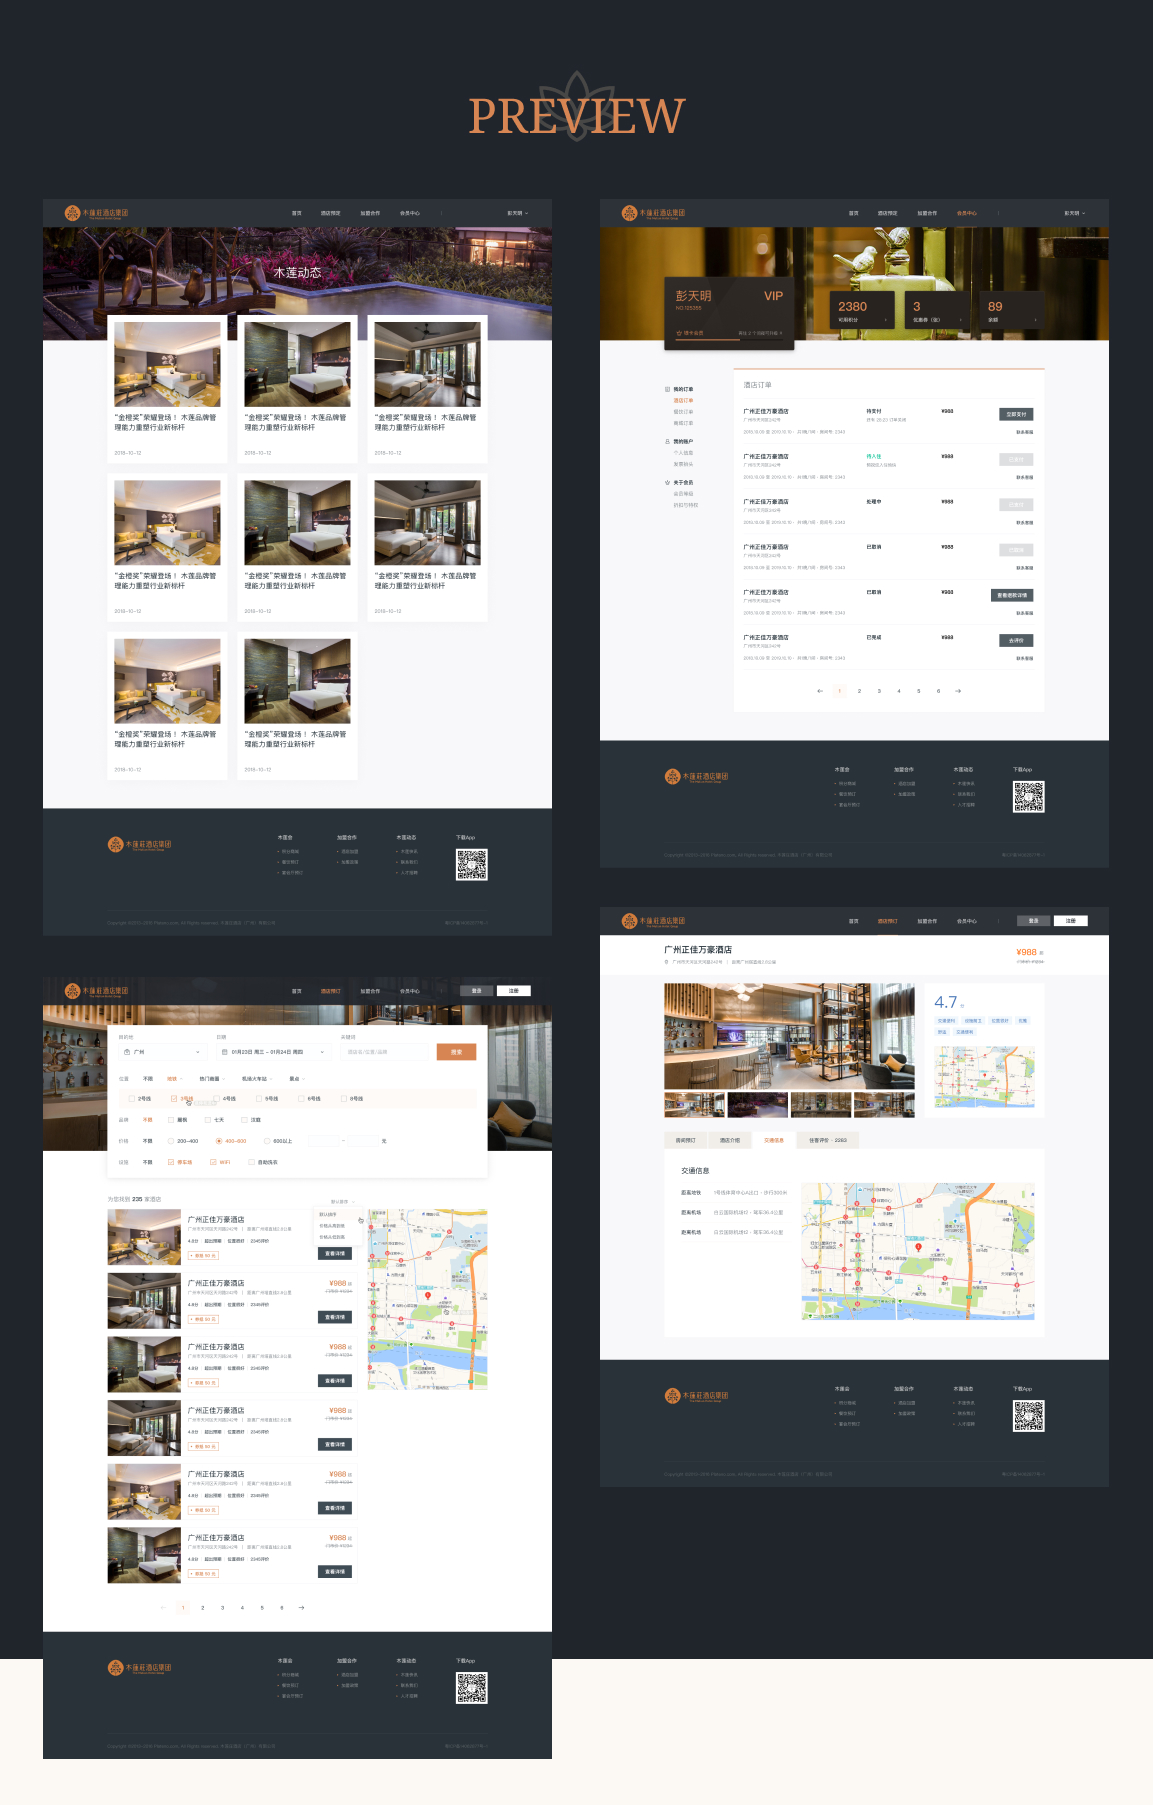Expand the 热门商圈 location filter
1153x1805 pixels.
[212, 1079]
